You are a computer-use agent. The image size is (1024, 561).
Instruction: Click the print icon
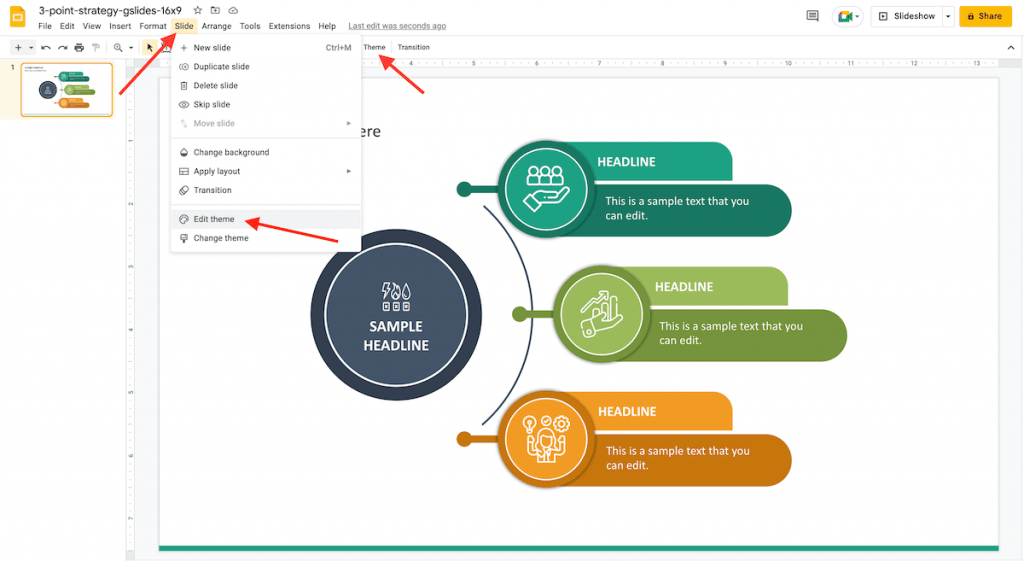tap(79, 47)
